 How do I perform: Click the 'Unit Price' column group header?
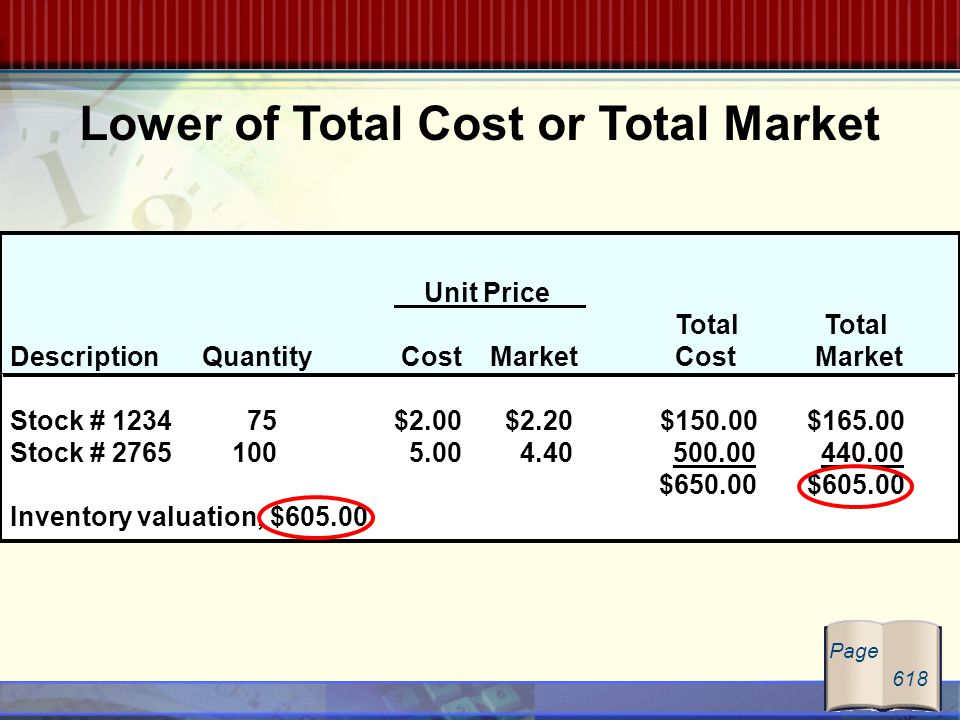click(x=487, y=292)
